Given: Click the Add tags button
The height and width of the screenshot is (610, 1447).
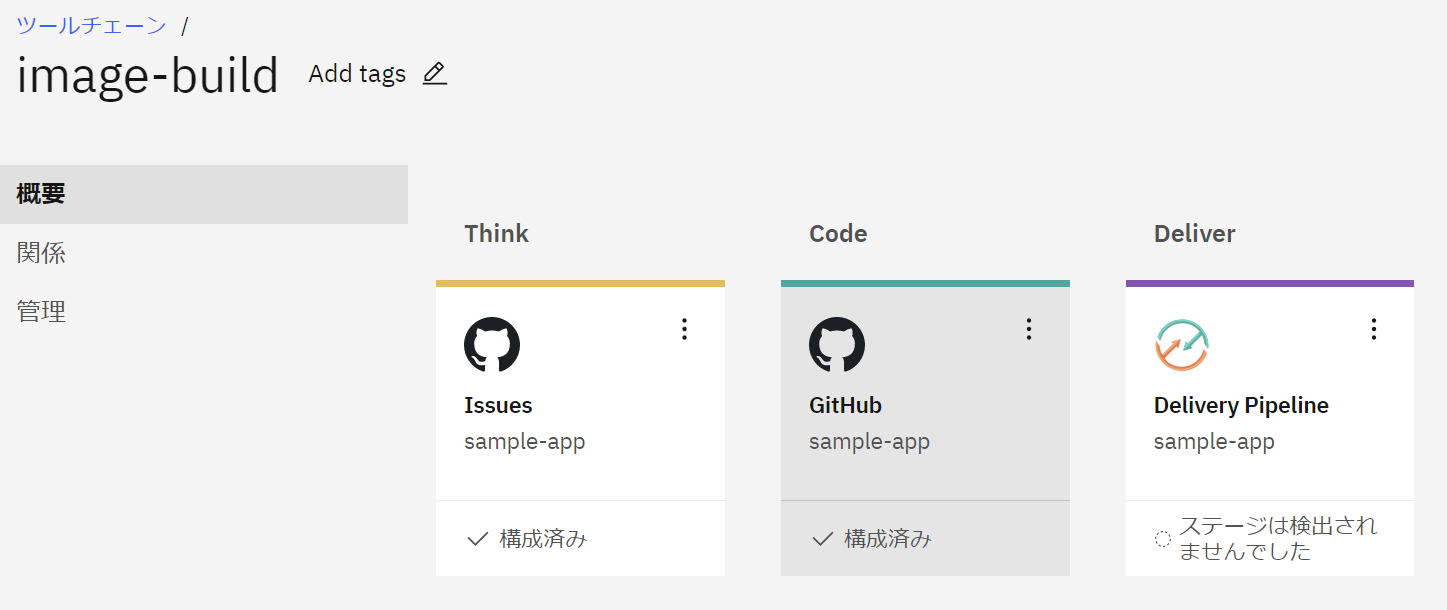Looking at the screenshot, I should pos(357,74).
